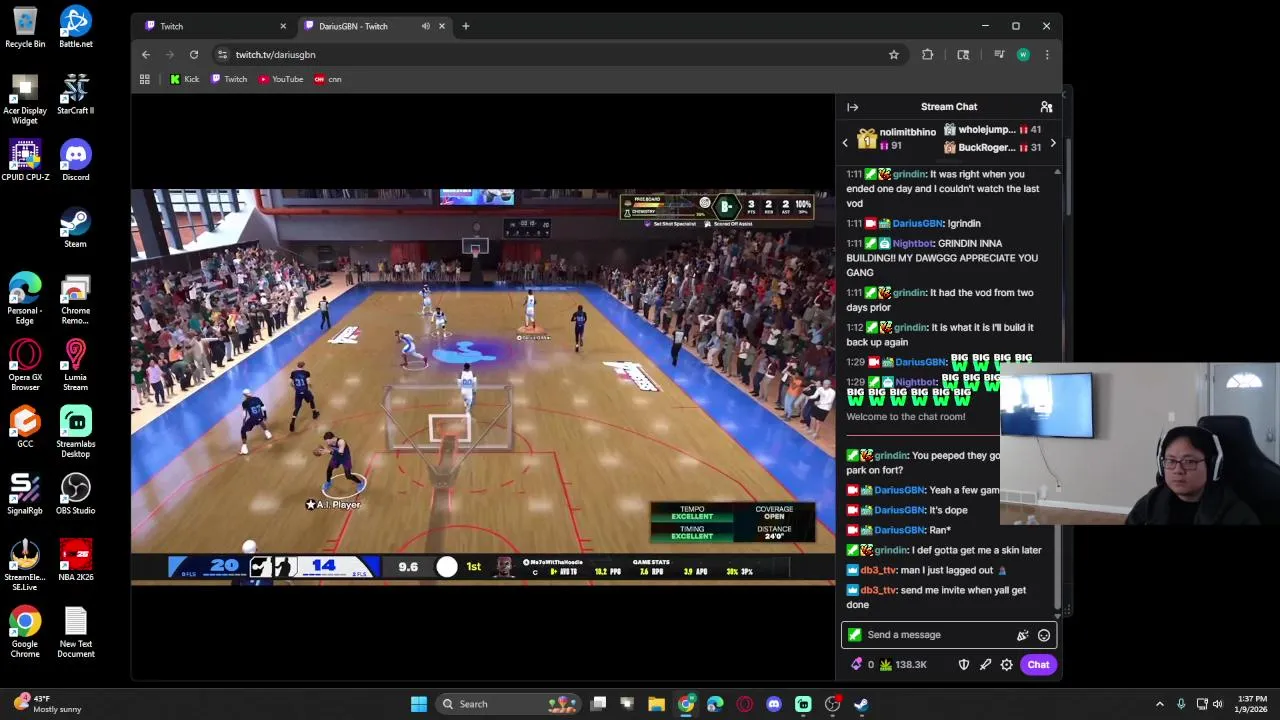Open Recycle Bin on desktop
1280x720 pixels.
[x=25, y=27]
